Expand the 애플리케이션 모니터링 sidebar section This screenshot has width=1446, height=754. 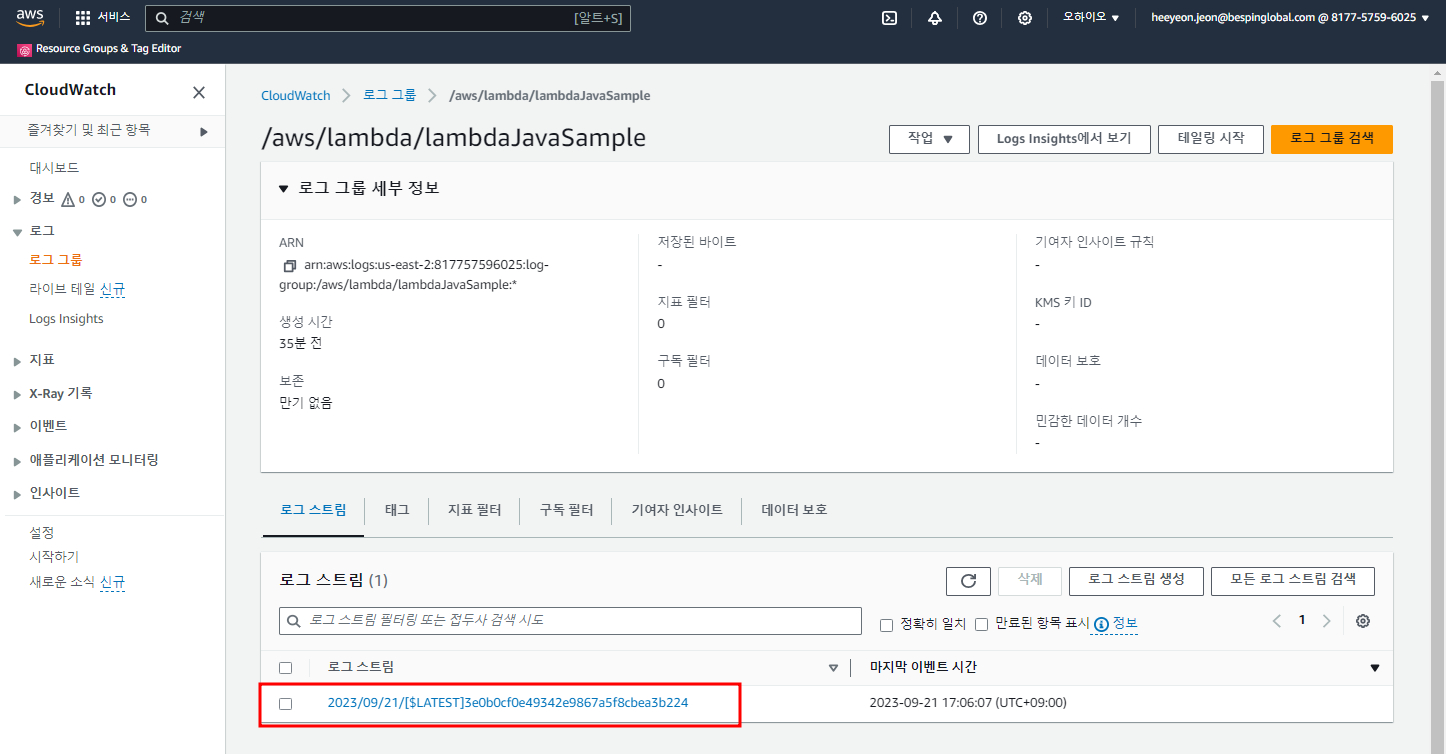coord(17,462)
